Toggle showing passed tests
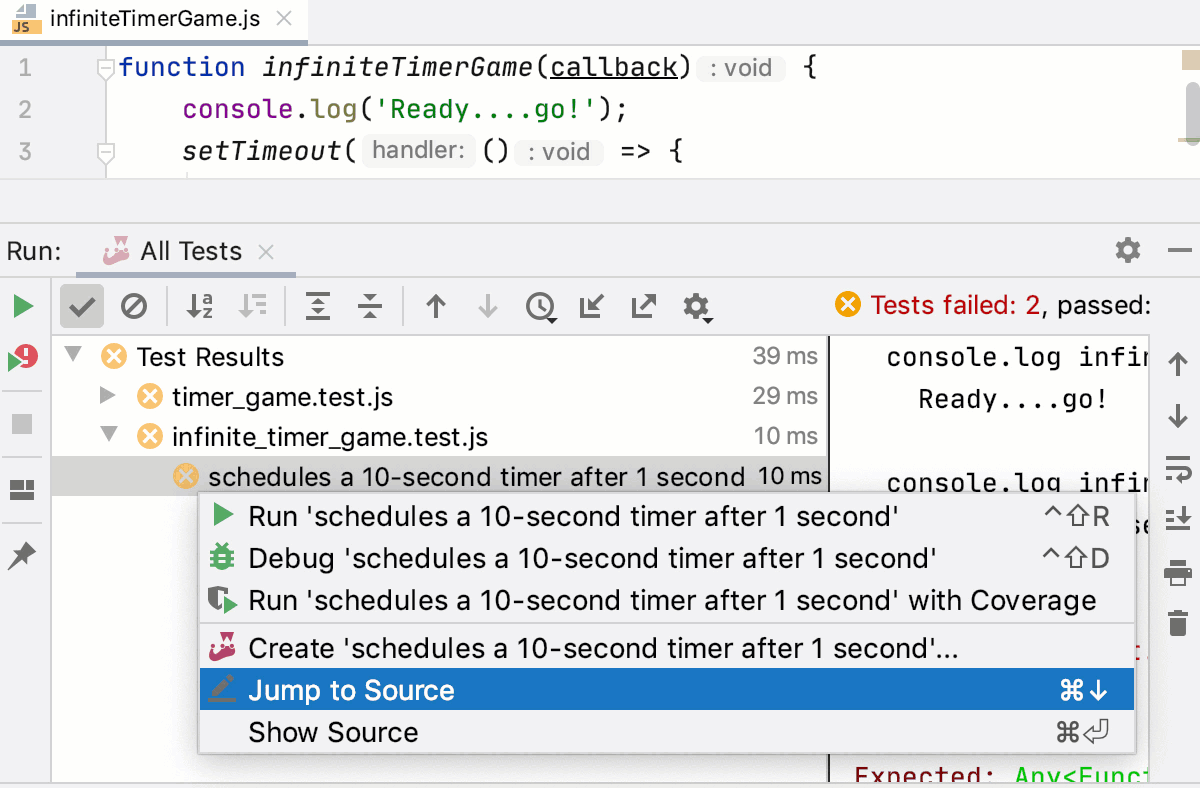 (81, 306)
